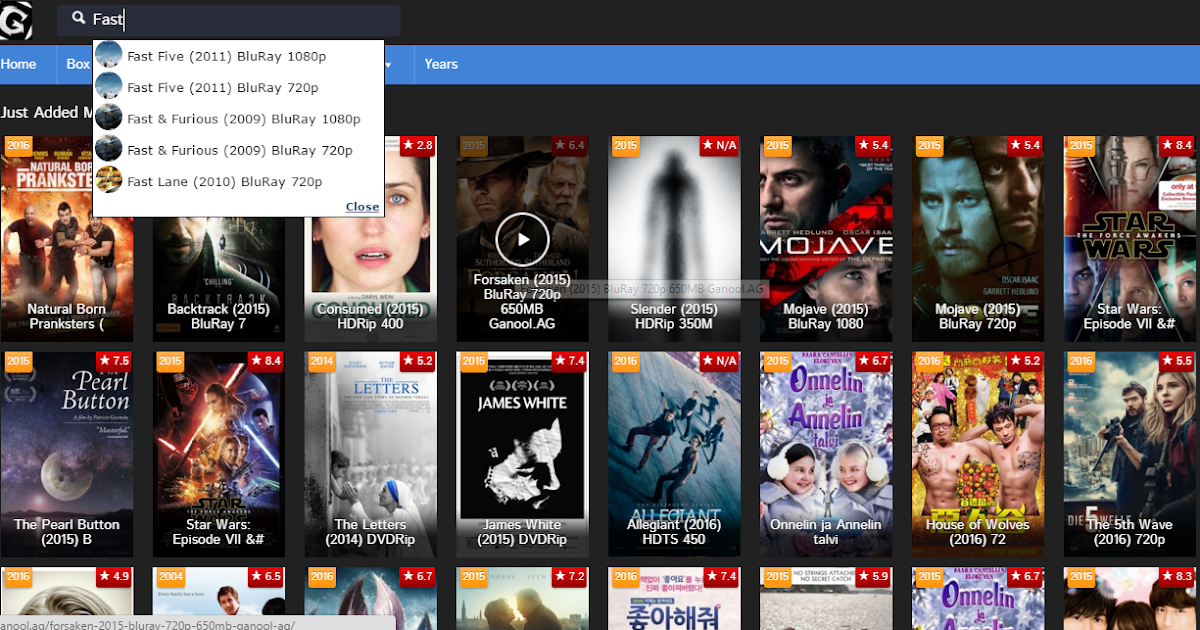Click the 8.3 star rating badge
This screenshot has width=1200, height=630.
click(x=1177, y=577)
